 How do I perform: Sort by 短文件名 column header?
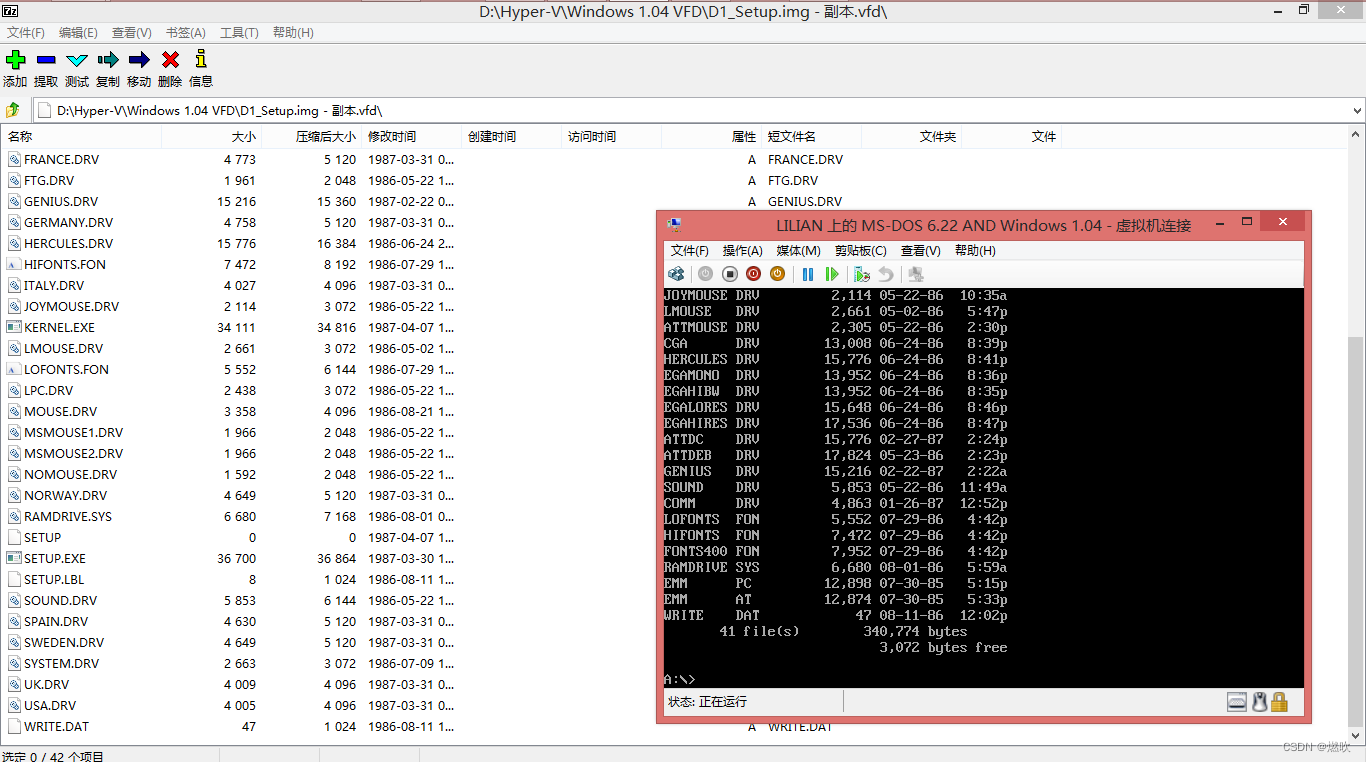(811, 136)
